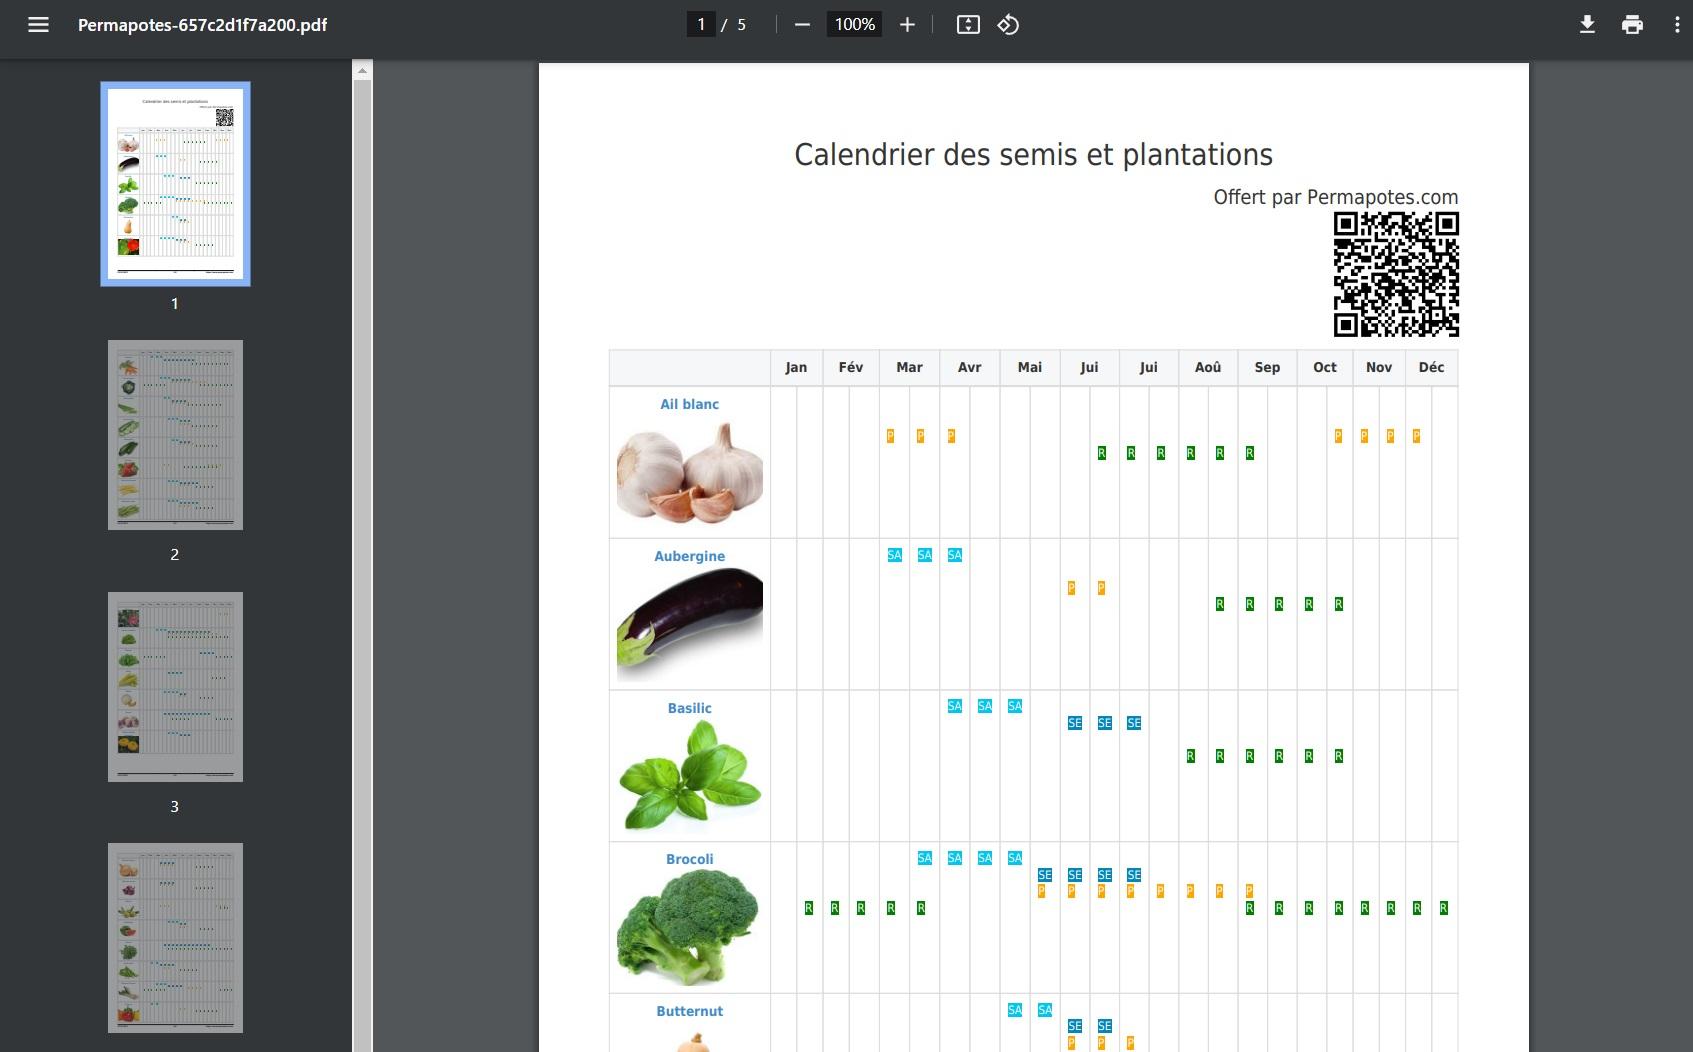
Task: Click the Ail blanc link
Action: coord(689,404)
